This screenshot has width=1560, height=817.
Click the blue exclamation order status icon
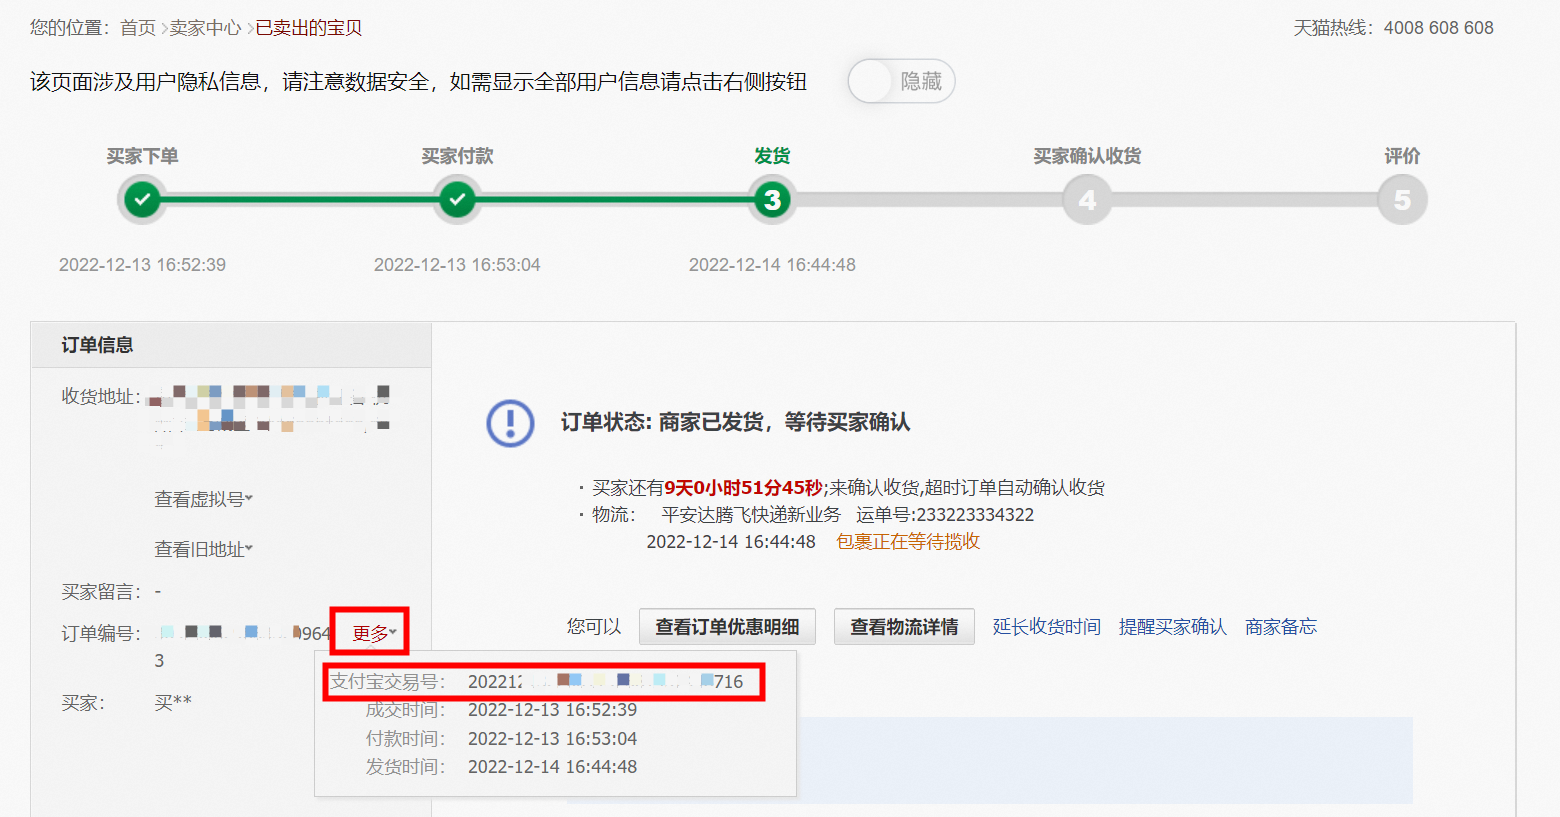coord(511,423)
